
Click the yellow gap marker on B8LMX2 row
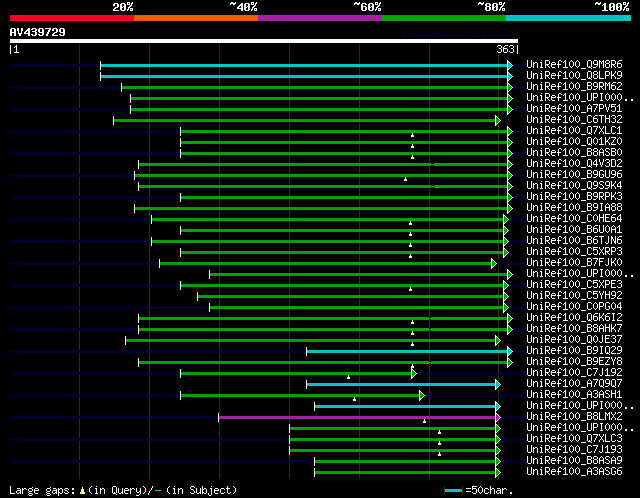tap(424, 421)
